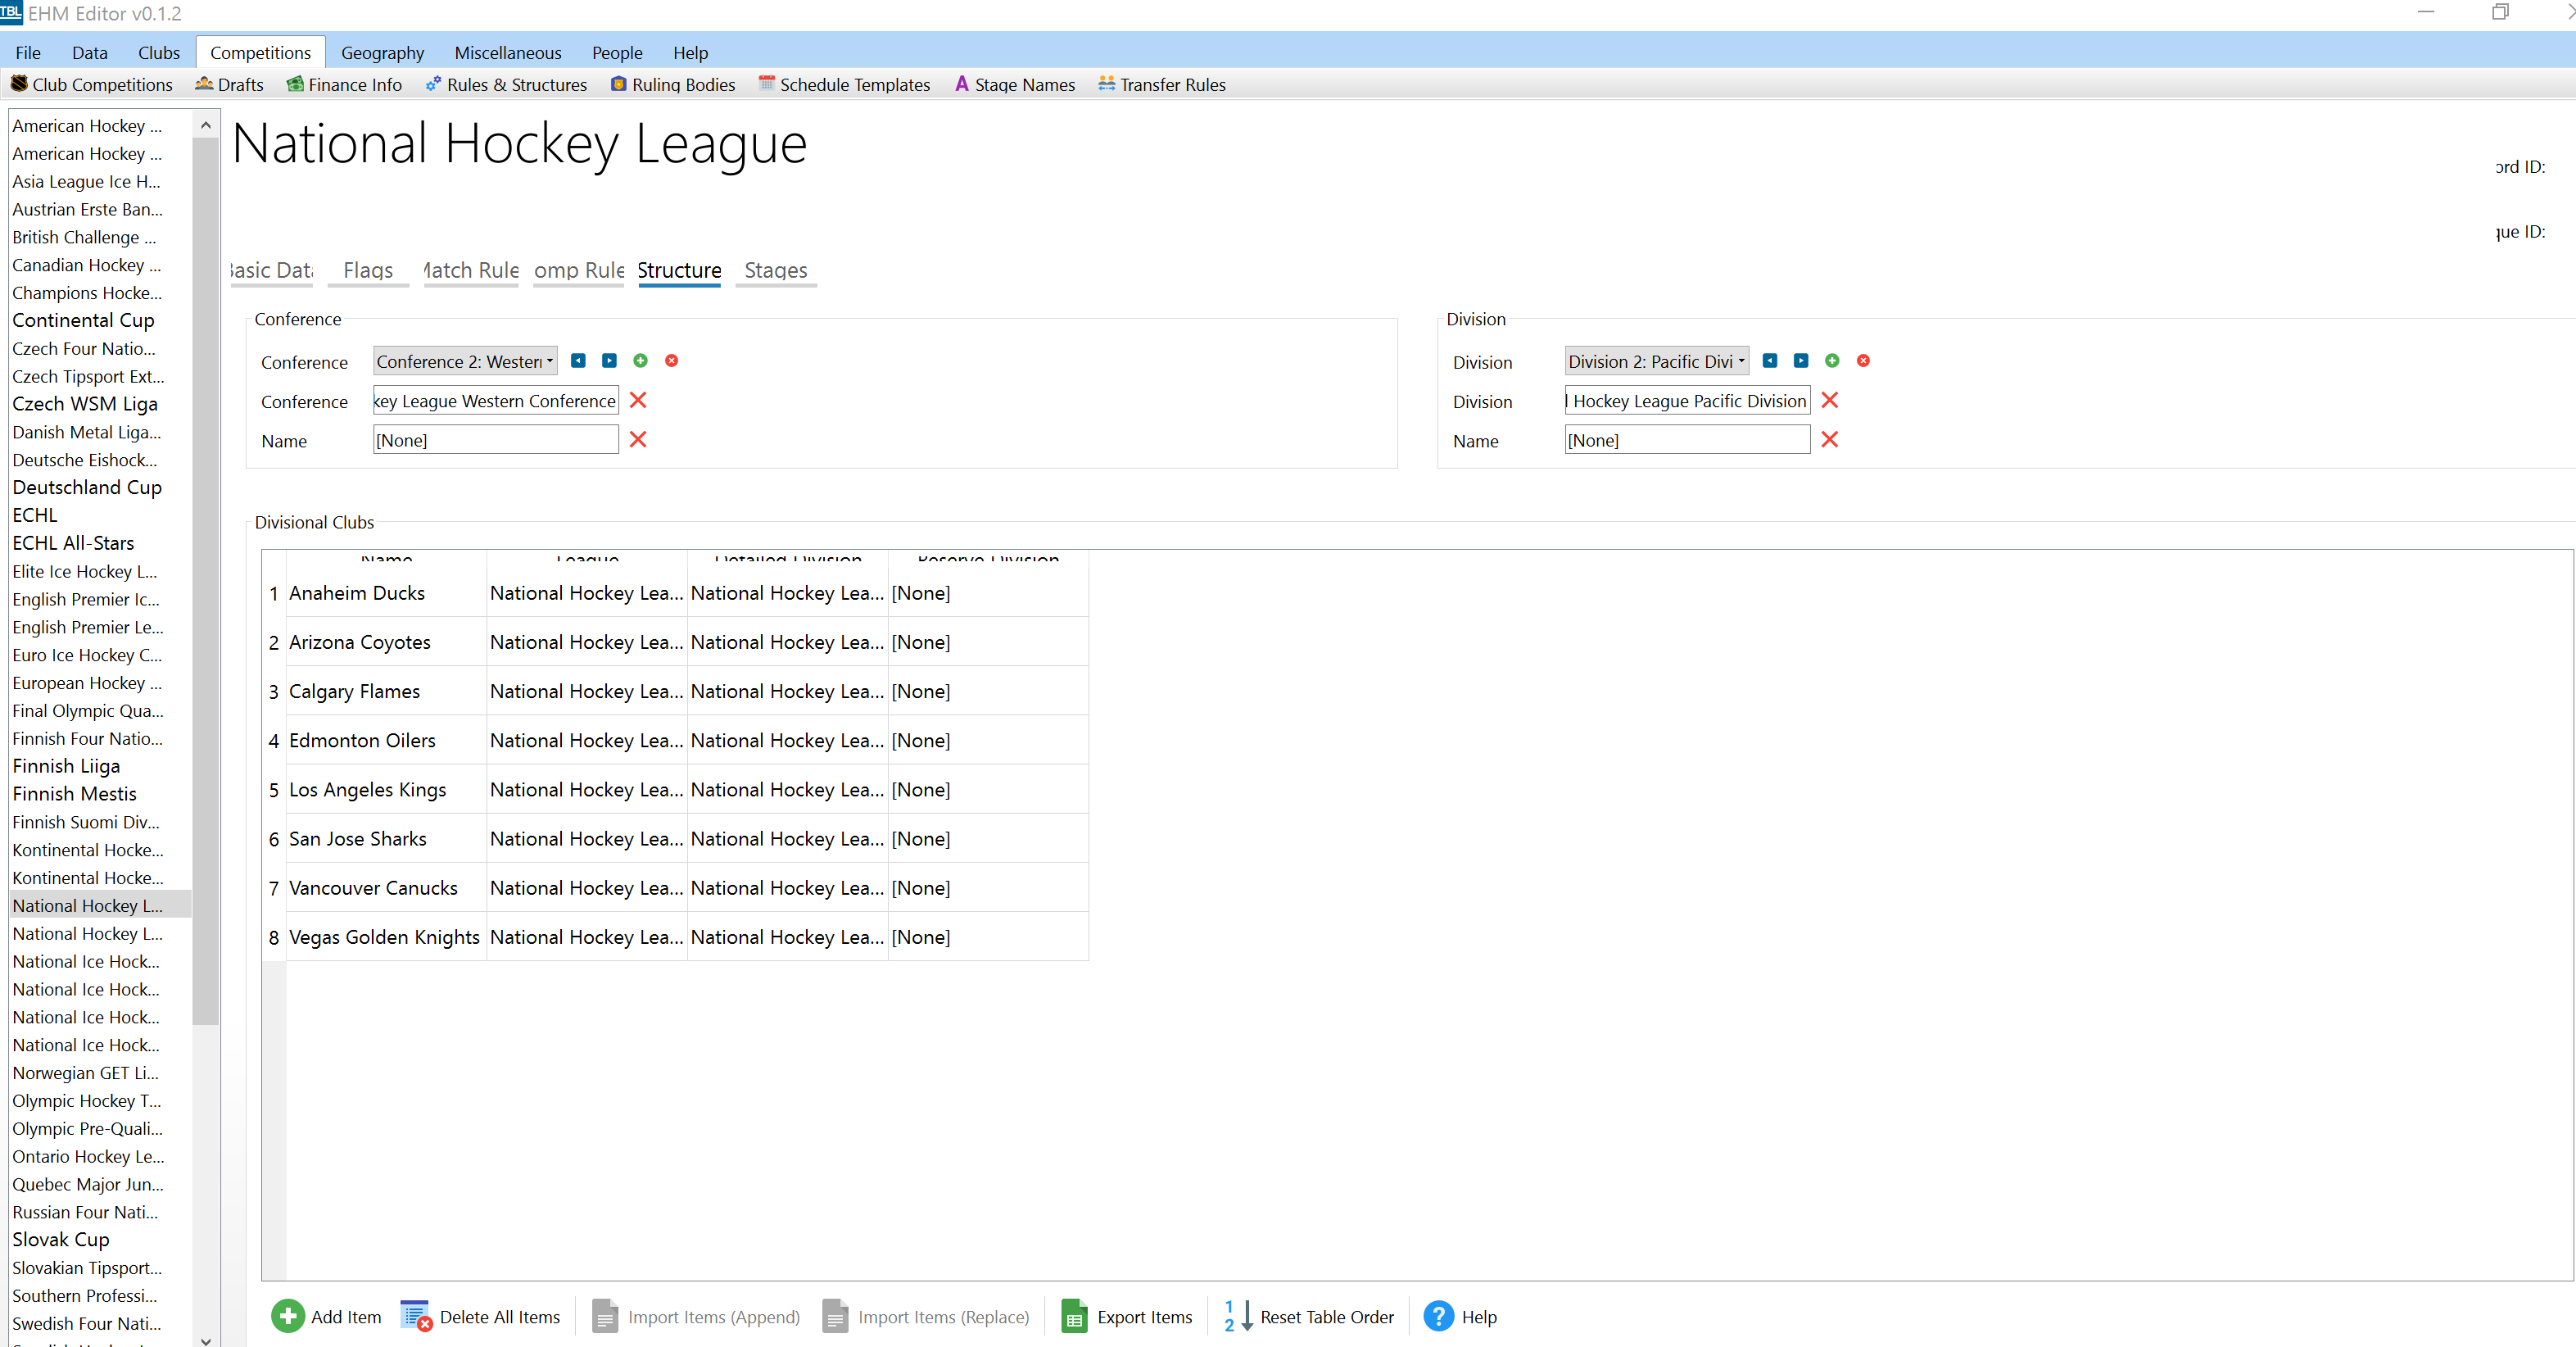Click the division Name input field
Viewport: 2576px width, 1347px height.
pyautogui.click(x=1688, y=440)
